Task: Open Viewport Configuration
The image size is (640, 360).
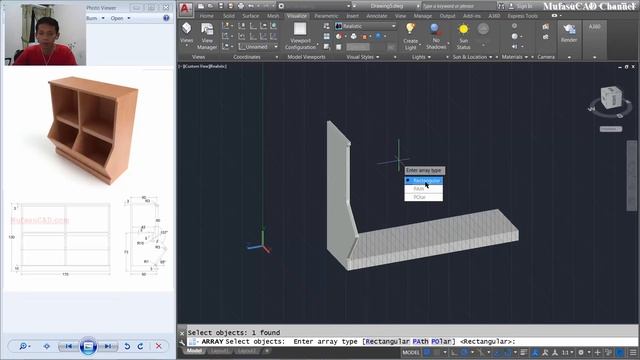Action: tap(300, 36)
